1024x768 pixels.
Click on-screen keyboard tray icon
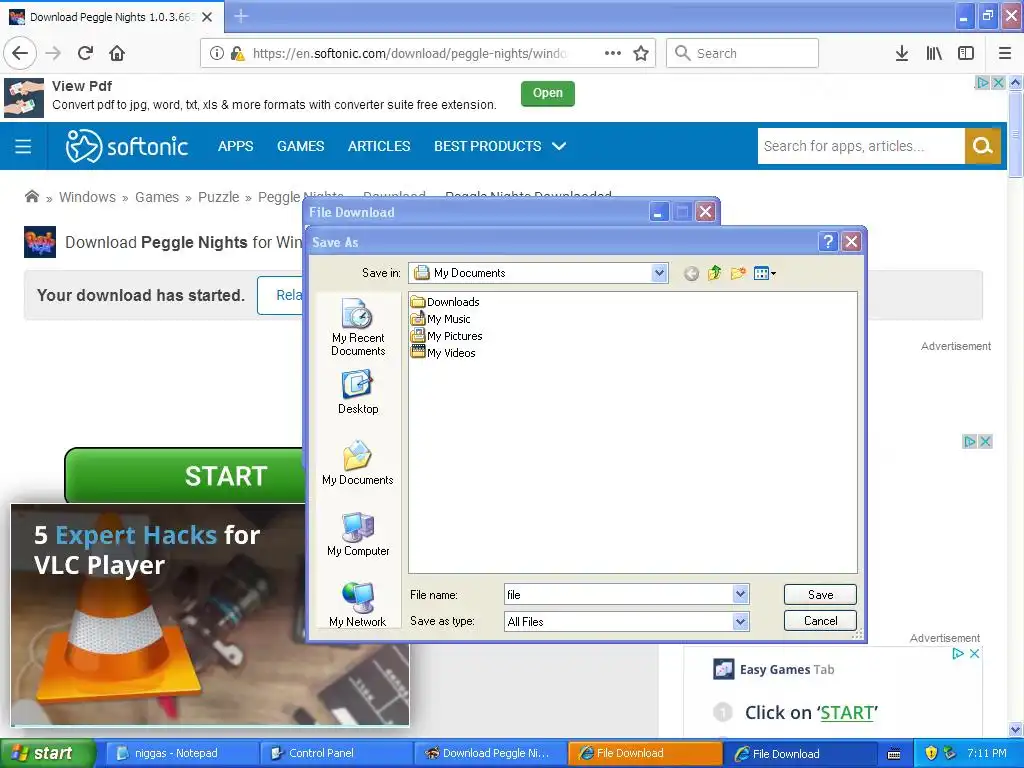893,754
